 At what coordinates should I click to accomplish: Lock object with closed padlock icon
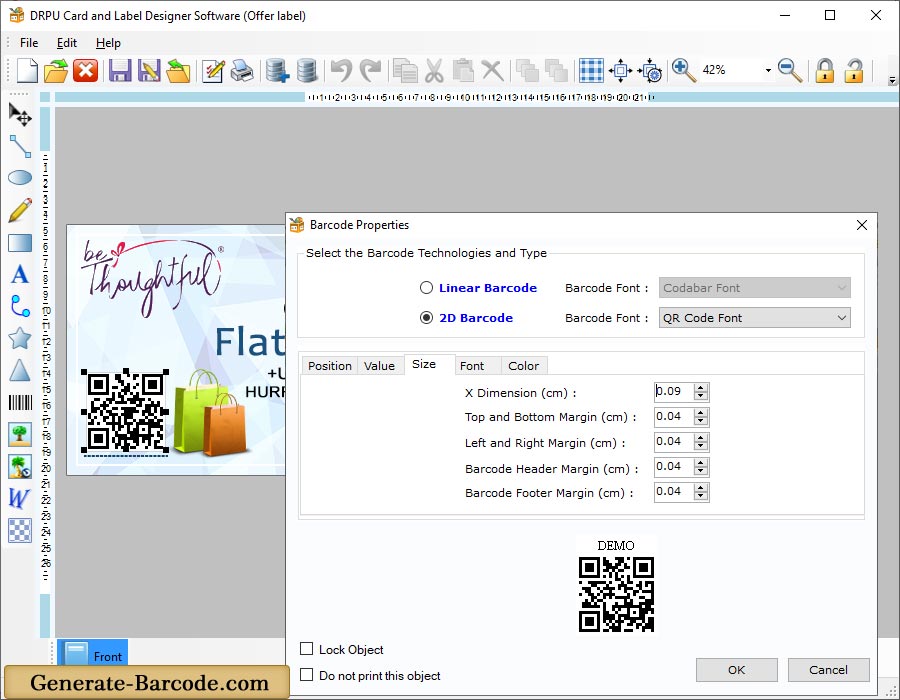point(825,71)
